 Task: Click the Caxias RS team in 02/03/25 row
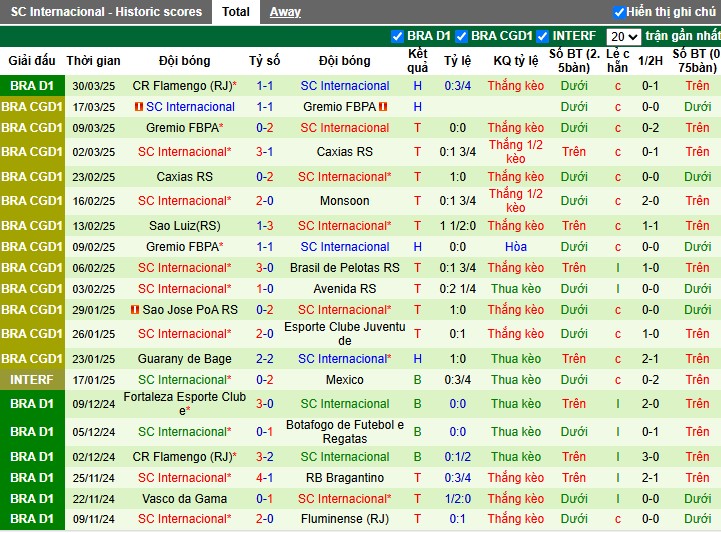tap(344, 152)
